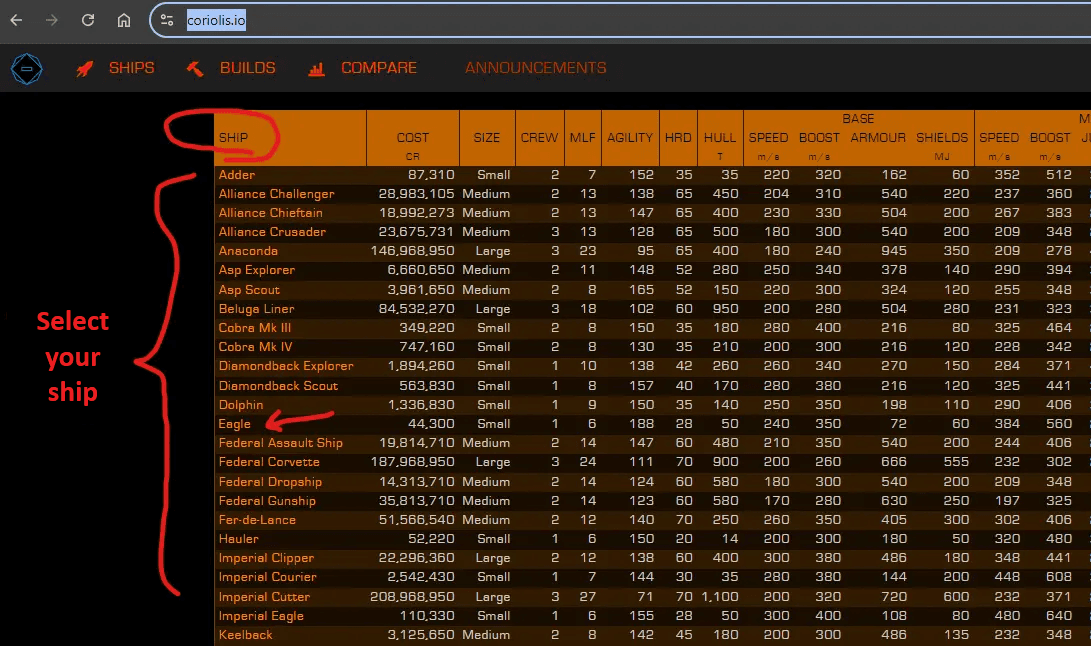Open the Anaconda ship link
The width and height of the screenshot is (1091, 646).
point(248,251)
